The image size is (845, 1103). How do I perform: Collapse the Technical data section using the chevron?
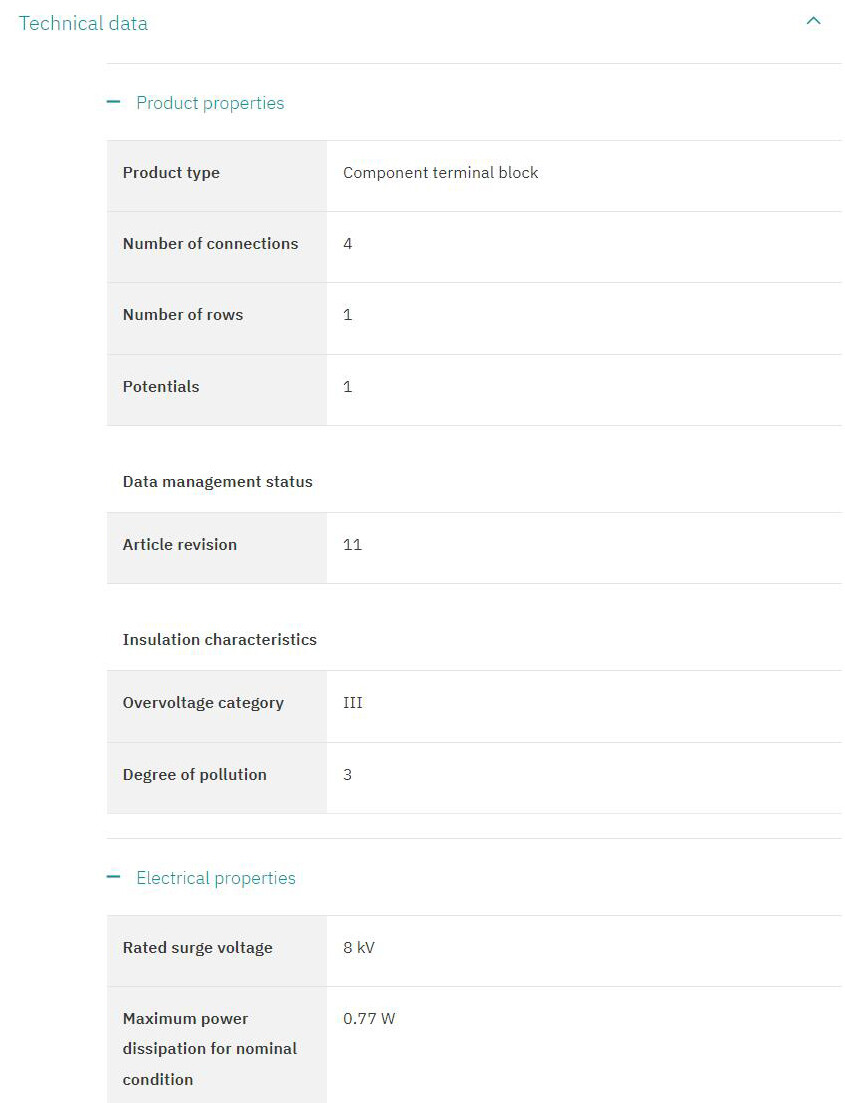(x=813, y=21)
